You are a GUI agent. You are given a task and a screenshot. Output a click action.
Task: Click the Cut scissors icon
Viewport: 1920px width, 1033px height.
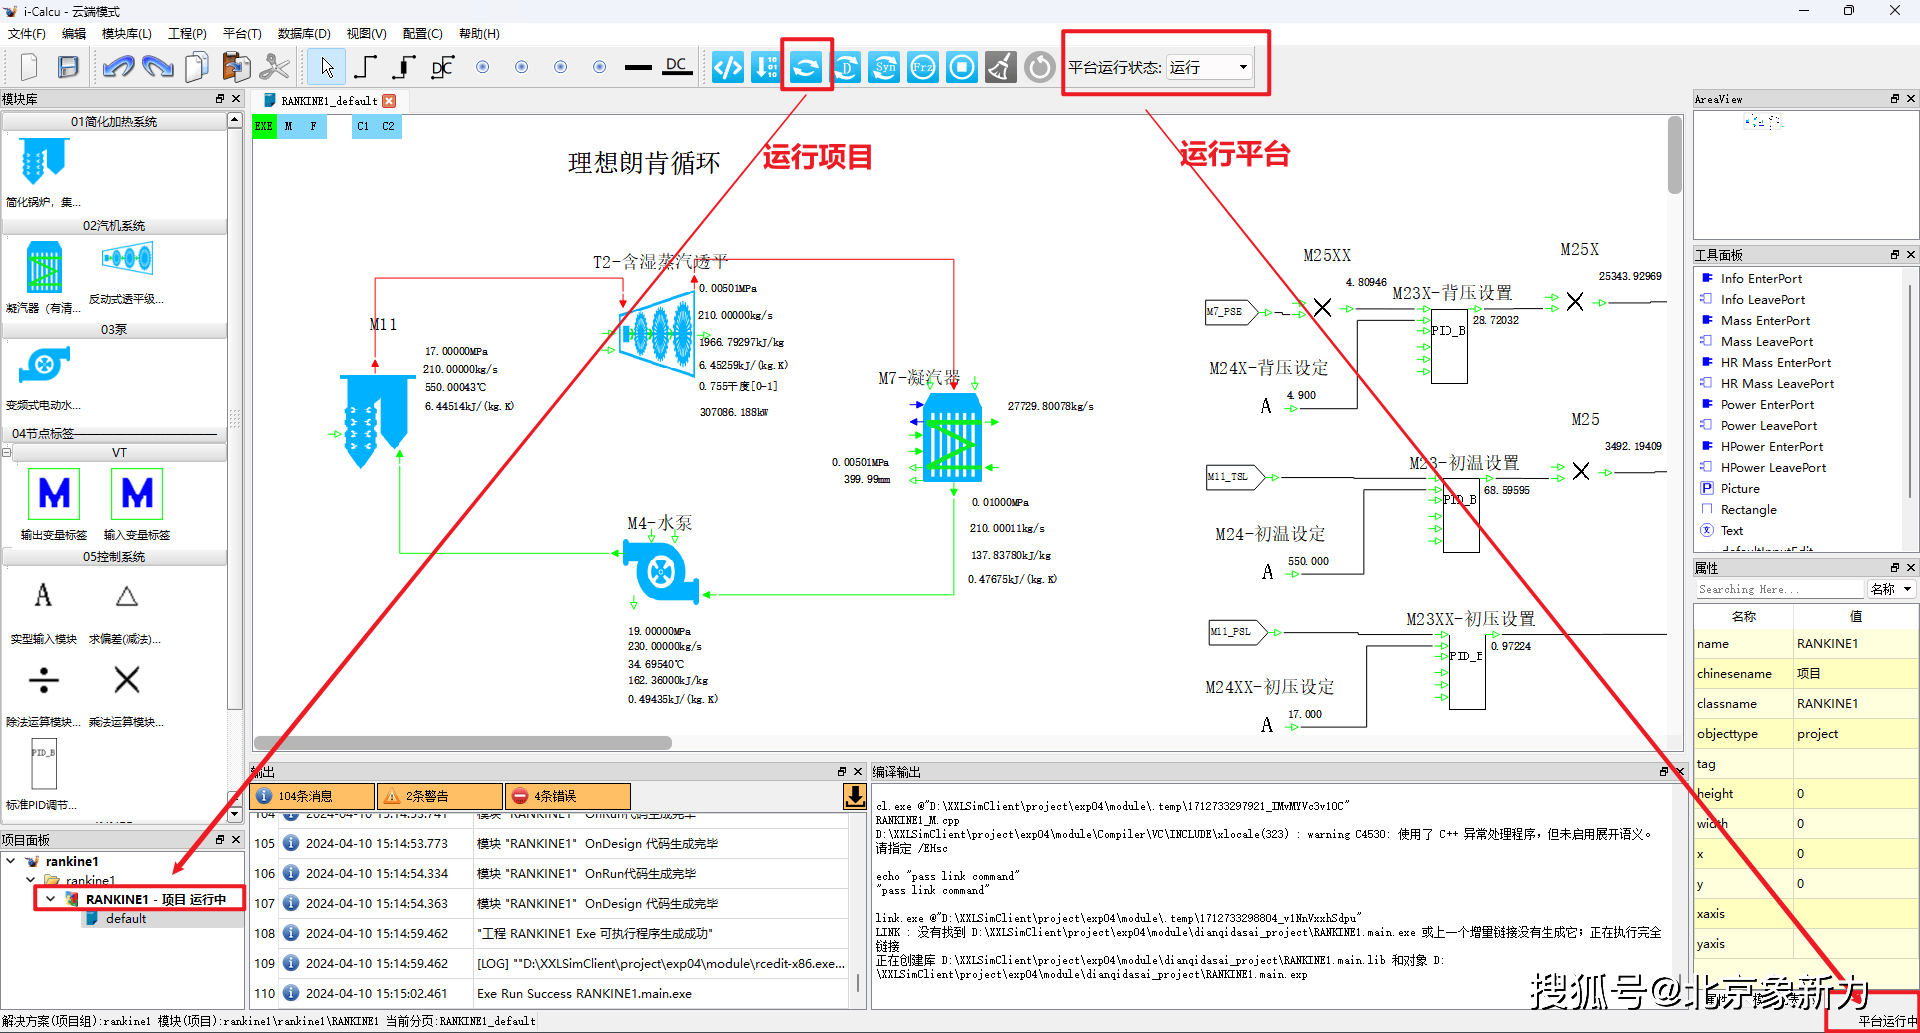pos(274,67)
